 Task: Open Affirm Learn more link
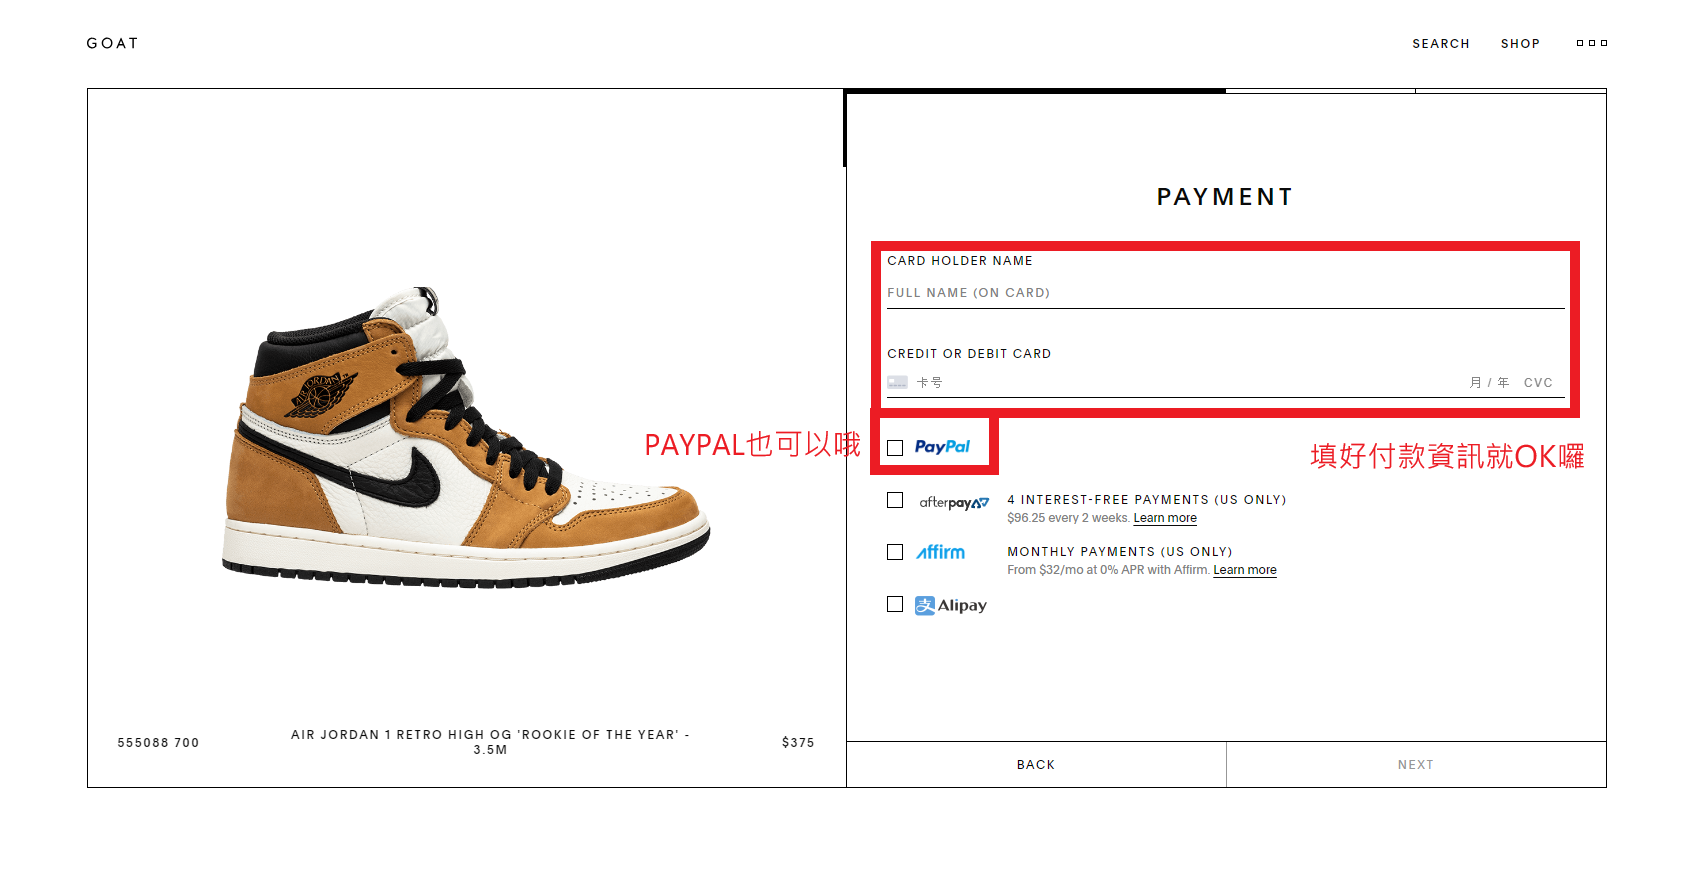point(1245,570)
